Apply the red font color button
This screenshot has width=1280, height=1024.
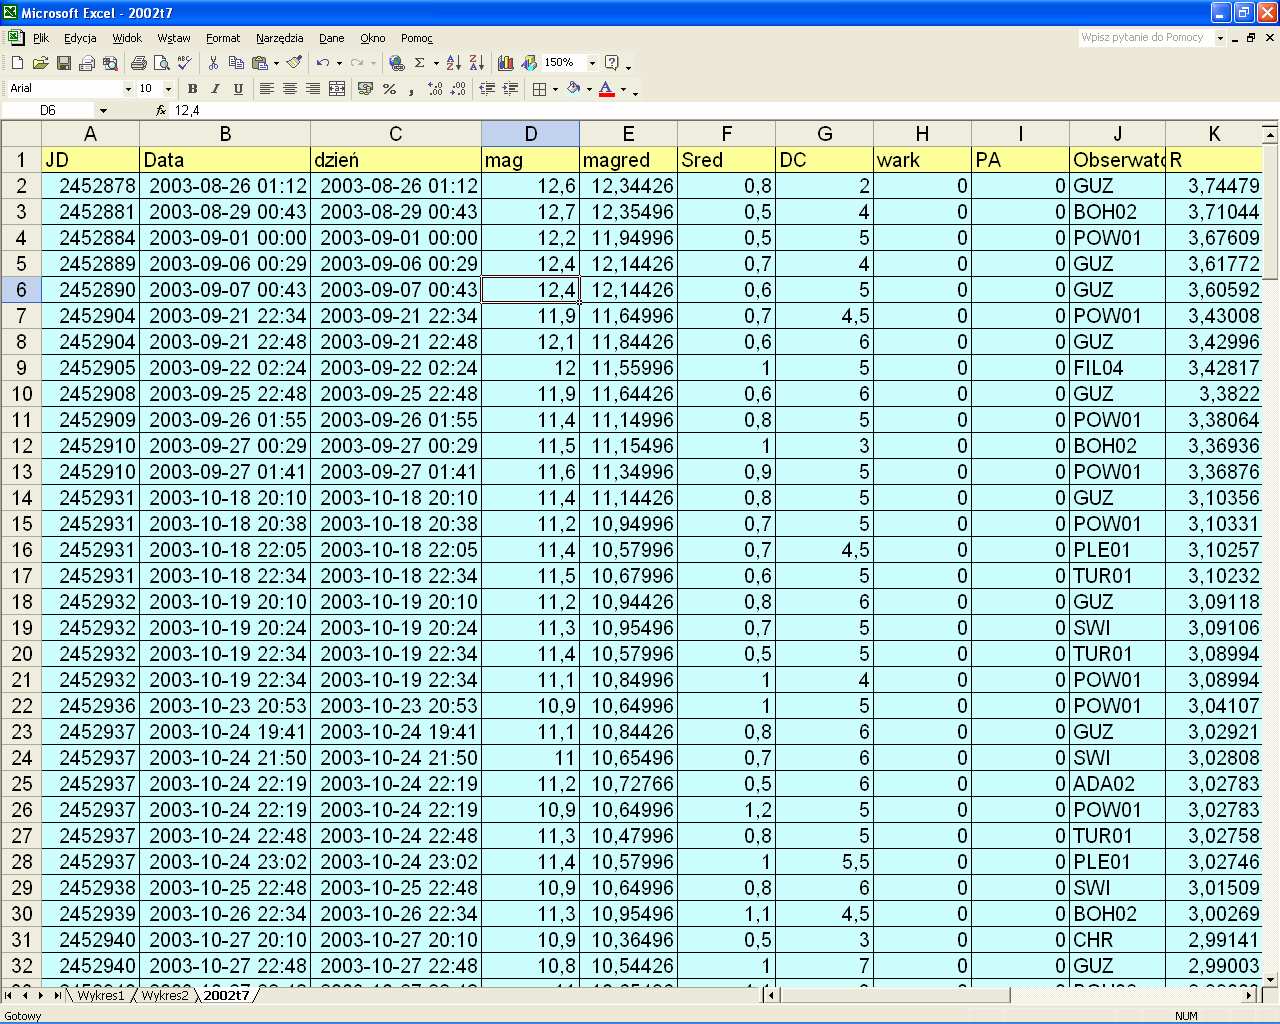click(607, 89)
